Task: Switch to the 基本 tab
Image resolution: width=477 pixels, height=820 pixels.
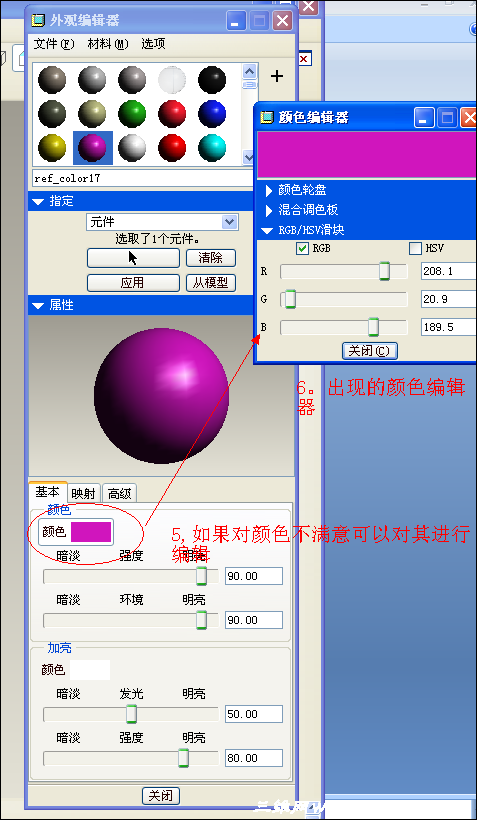Action: pos(48,492)
